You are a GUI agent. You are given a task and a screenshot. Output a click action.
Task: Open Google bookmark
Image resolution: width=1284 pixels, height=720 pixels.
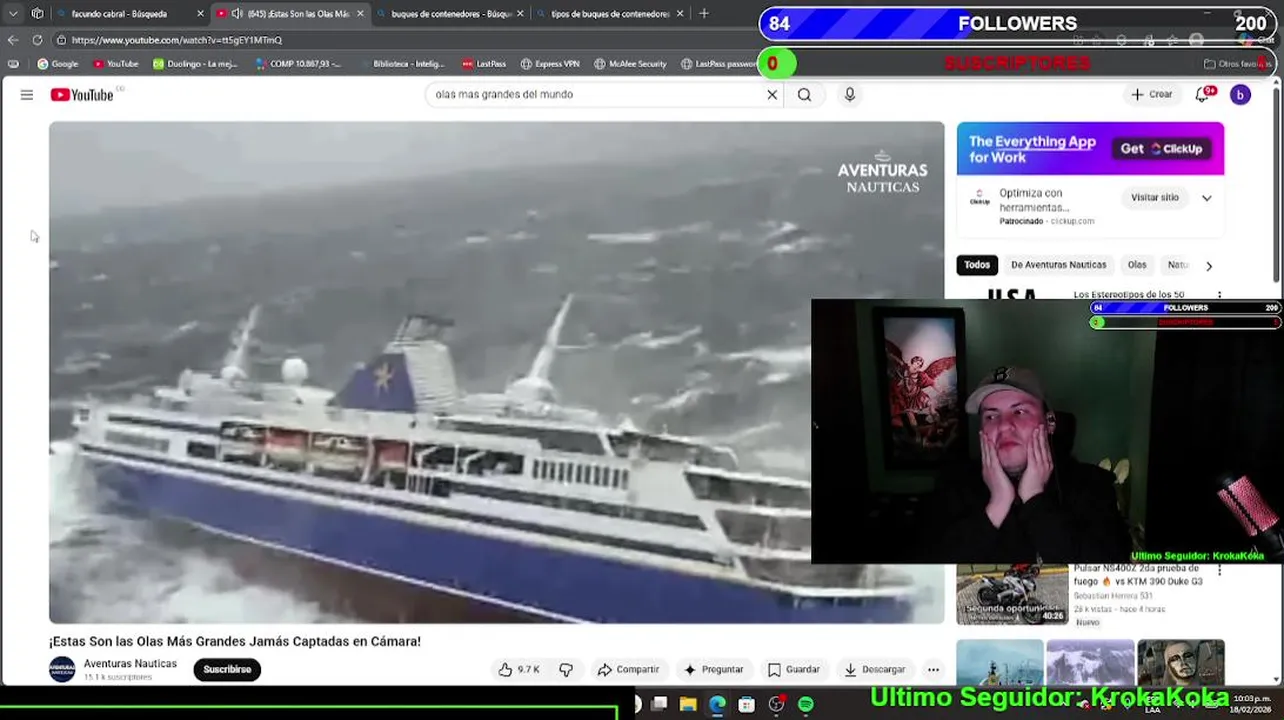58,64
